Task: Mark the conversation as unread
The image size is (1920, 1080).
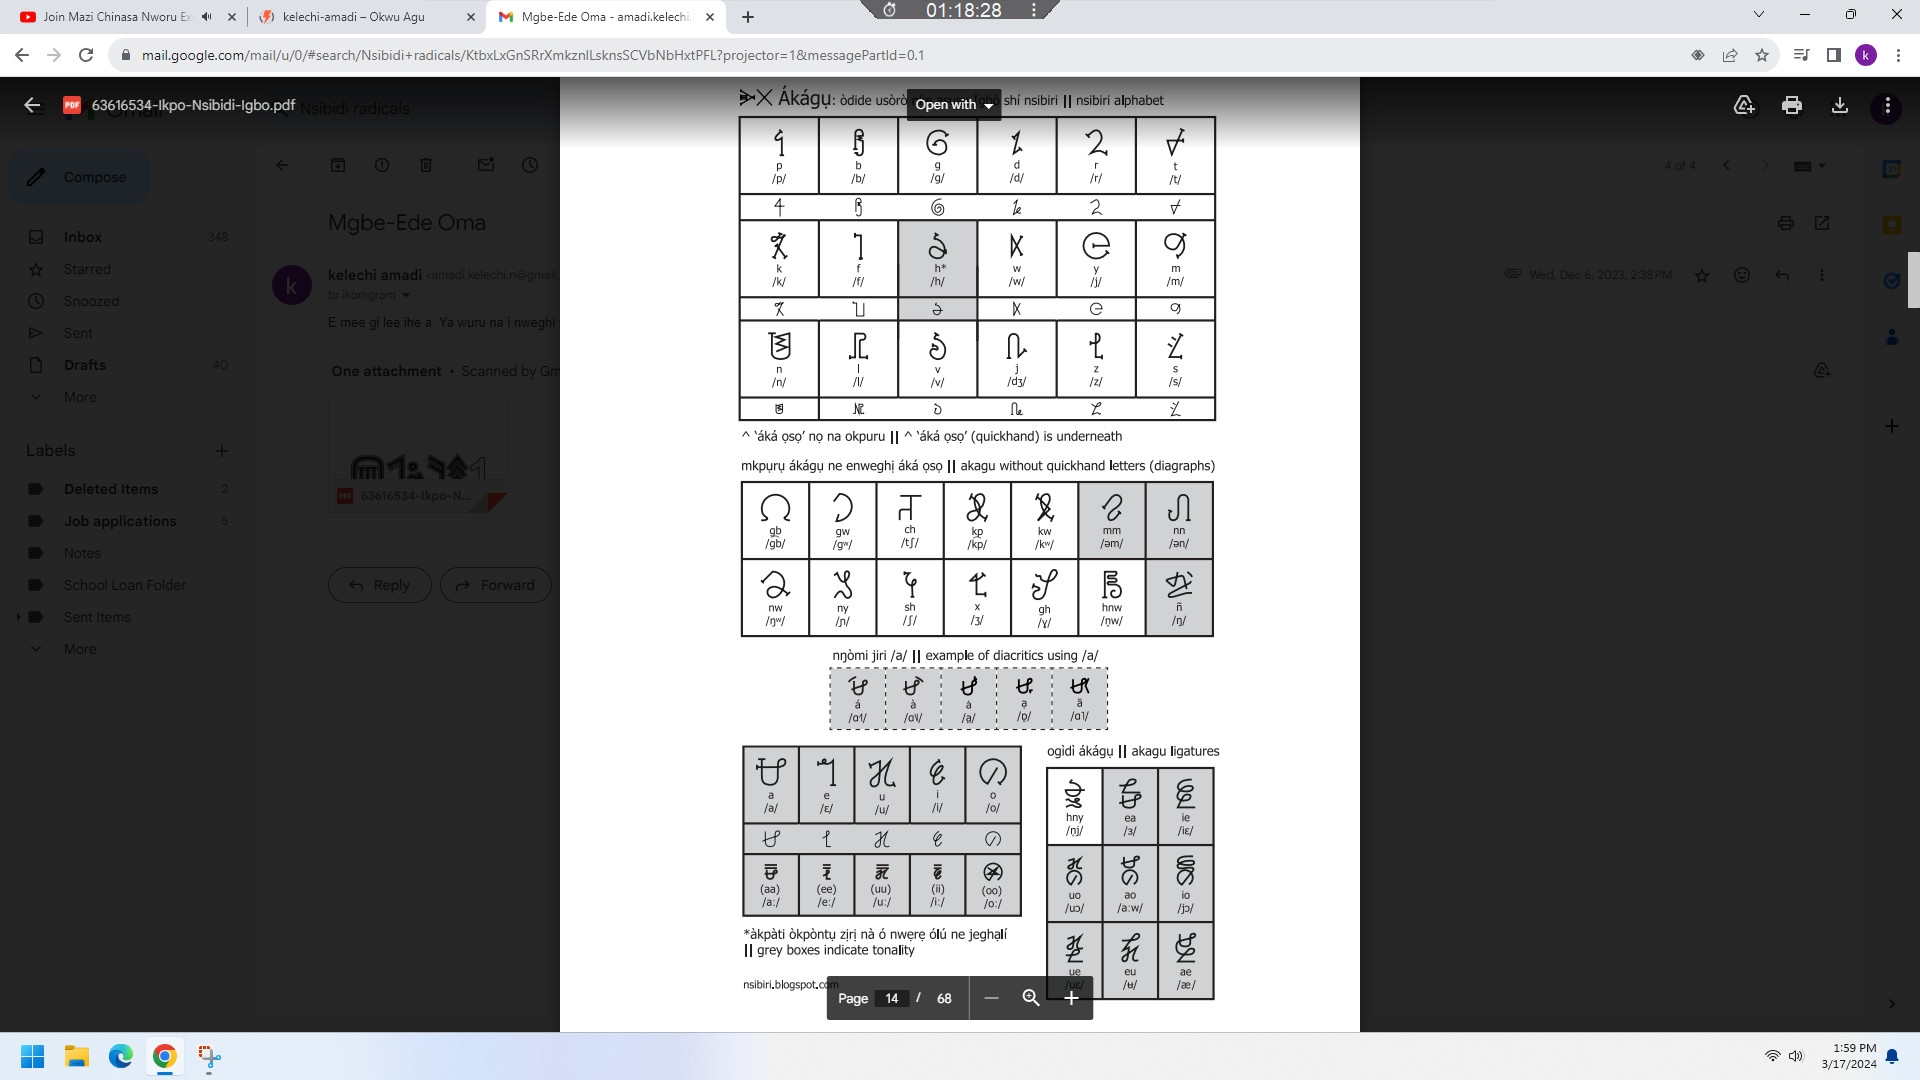Action: click(x=486, y=165)
